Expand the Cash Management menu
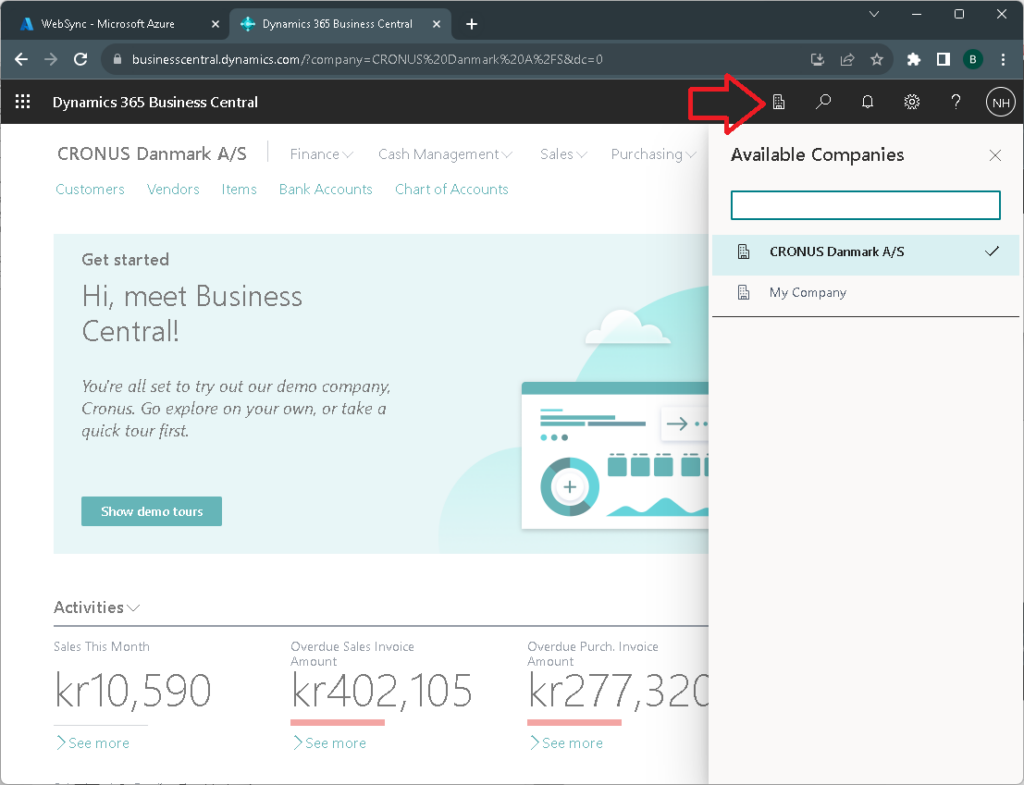Image resolution: width=1024 pixels, height=785 pixels. [445, 154]
